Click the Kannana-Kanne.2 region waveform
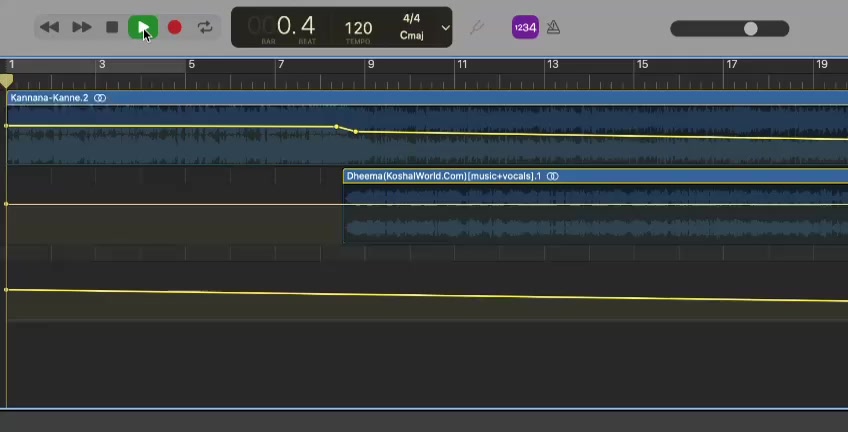Image resolution: width=848 pixels, height=432 pixels. [427, 135]
